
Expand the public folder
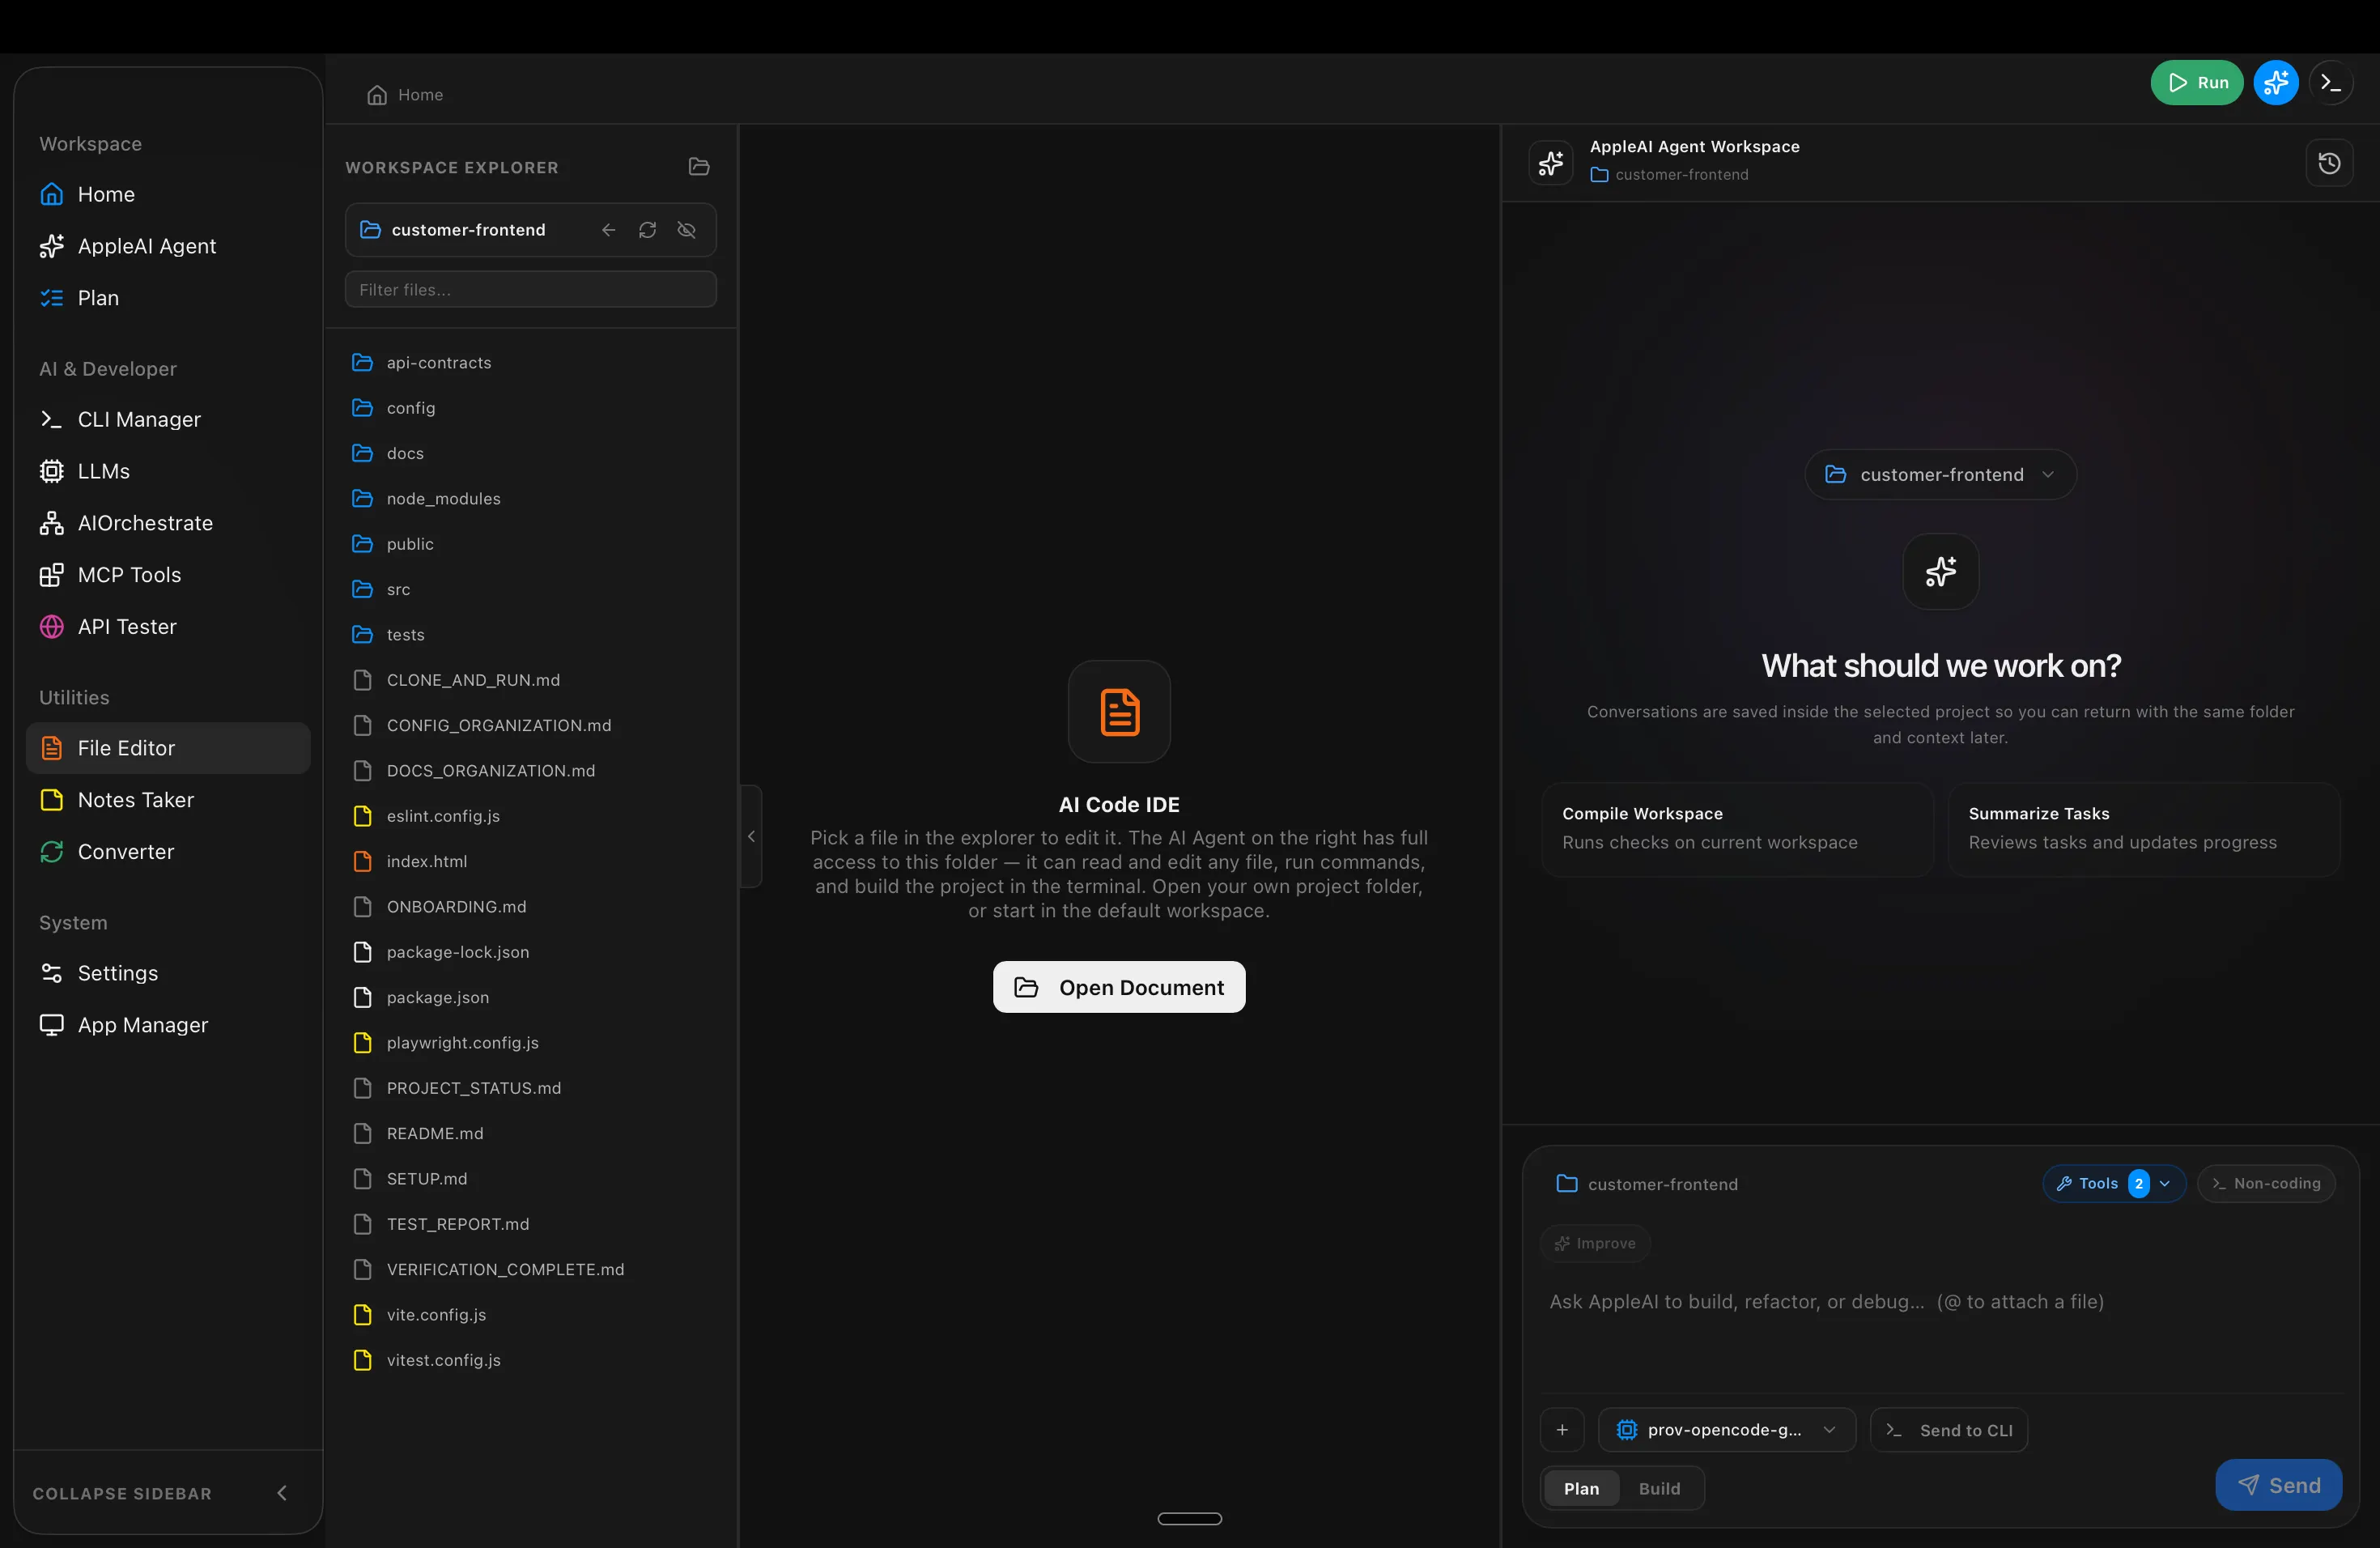(530, 544)
